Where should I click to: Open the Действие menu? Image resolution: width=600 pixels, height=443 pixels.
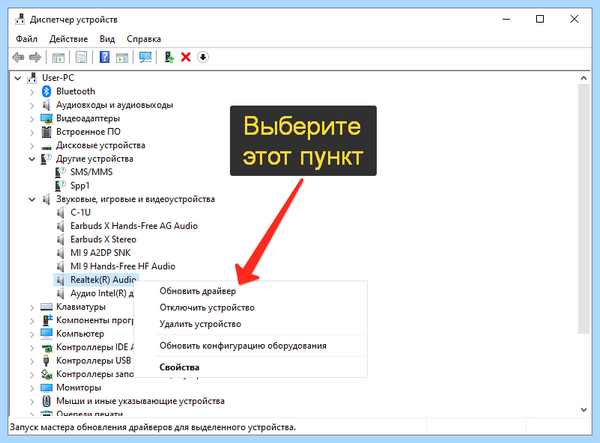[68, 39]
